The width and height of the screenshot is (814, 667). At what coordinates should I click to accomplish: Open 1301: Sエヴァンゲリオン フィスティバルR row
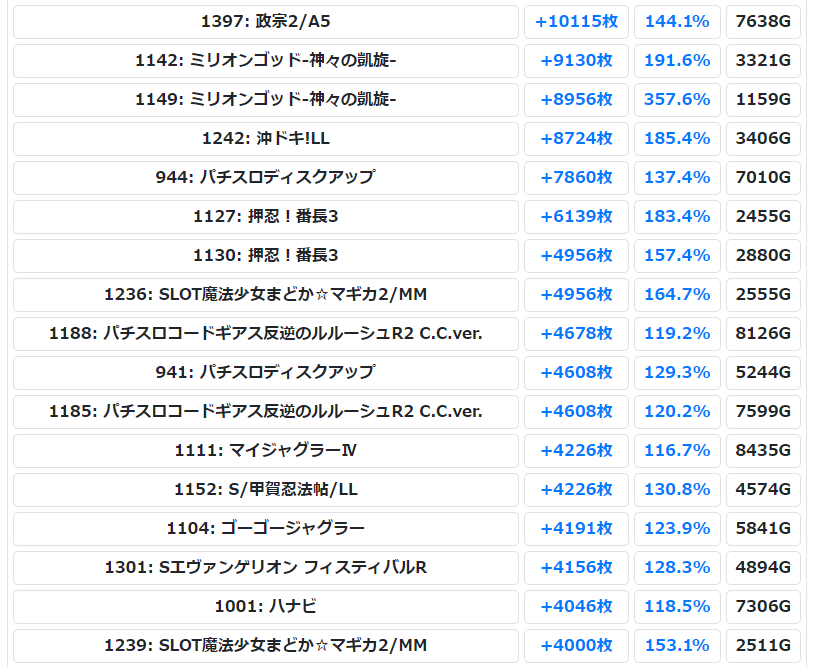pyautogui.click(x=266, y=568)
